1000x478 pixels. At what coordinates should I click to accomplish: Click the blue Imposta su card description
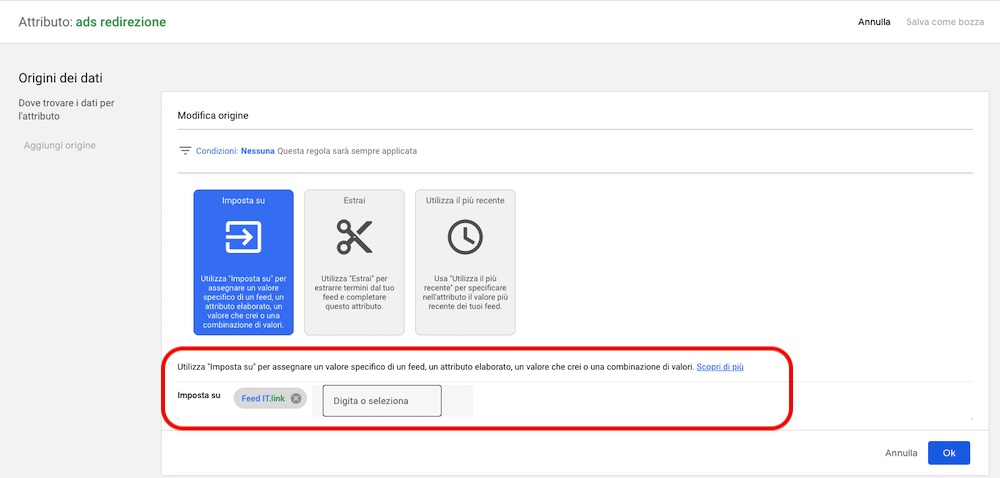243,298
